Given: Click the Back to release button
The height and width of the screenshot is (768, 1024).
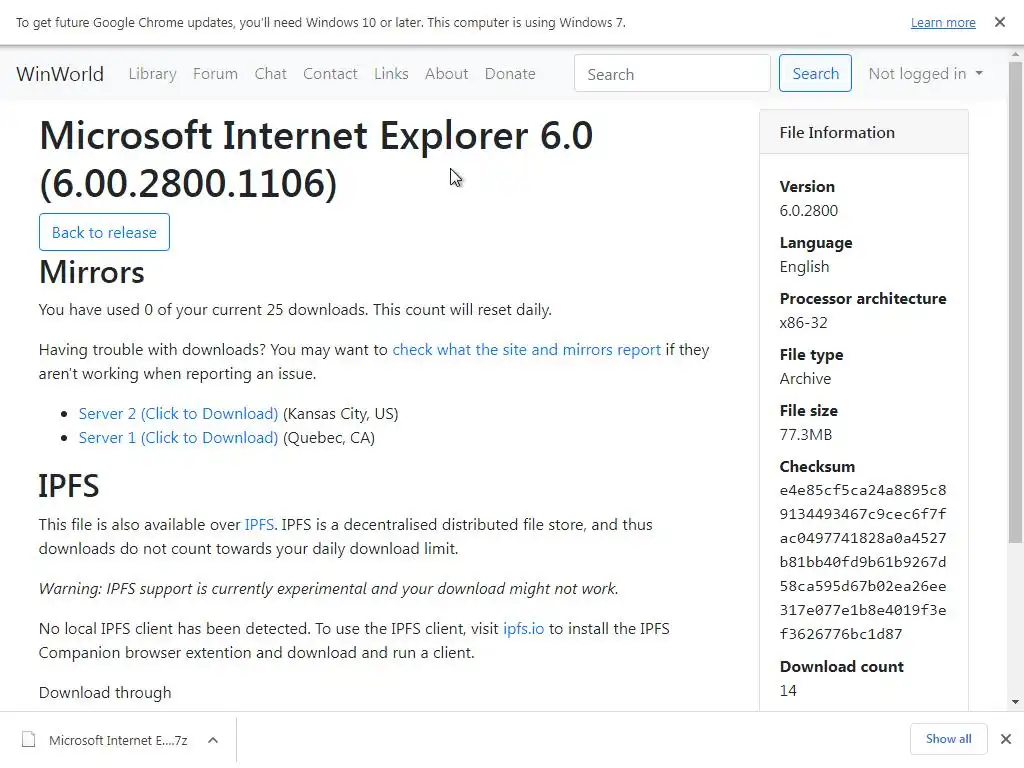Looking at the screenshot, I should tap(104, 232).
